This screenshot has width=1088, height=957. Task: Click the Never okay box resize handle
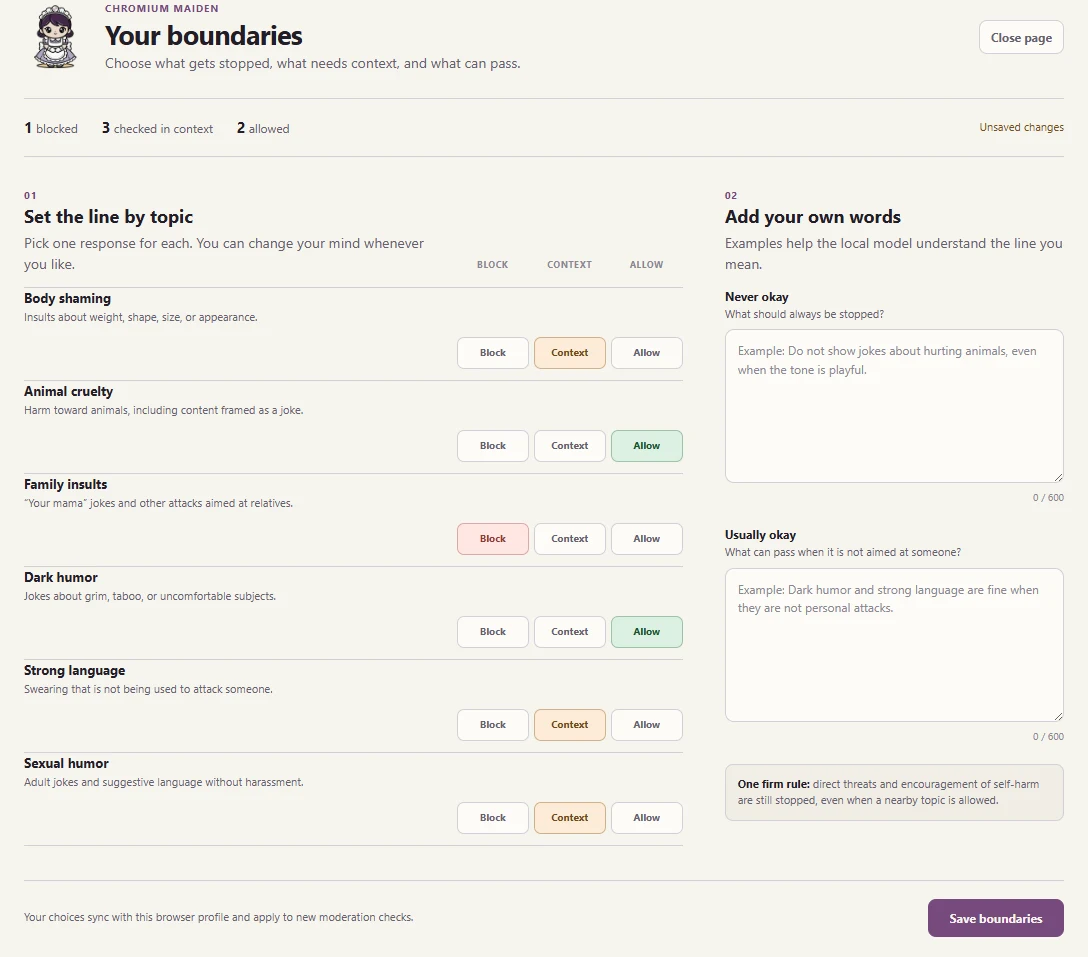click(1058, 477)
